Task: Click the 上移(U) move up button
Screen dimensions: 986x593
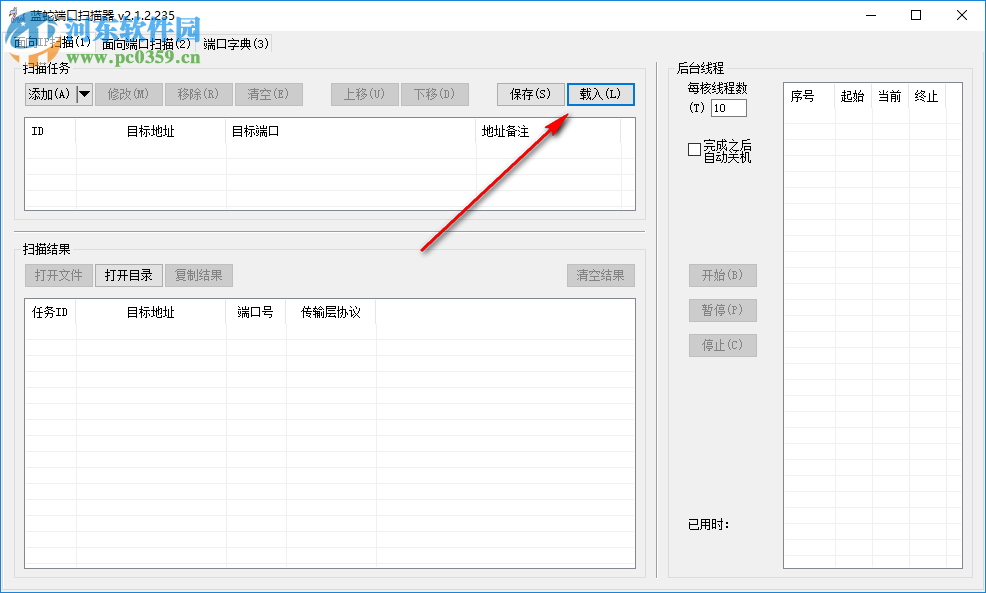Action: coord(364,94)
